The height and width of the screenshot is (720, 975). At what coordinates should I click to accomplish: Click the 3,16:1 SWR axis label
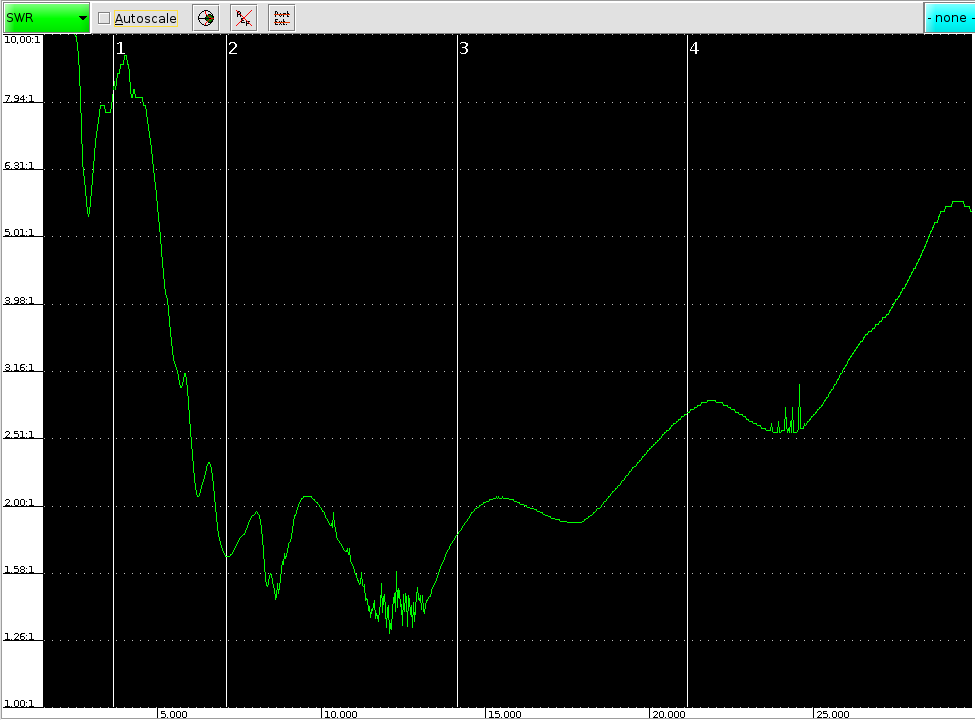click(21, 368)
